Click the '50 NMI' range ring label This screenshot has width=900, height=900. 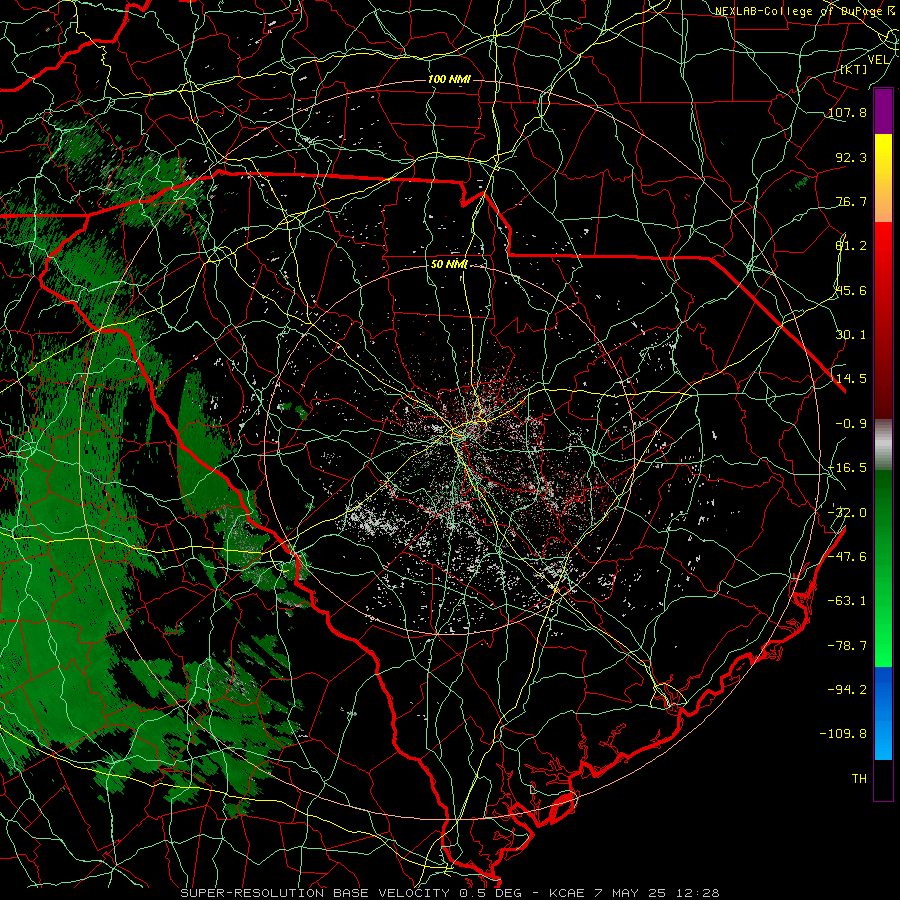[449, 264]
